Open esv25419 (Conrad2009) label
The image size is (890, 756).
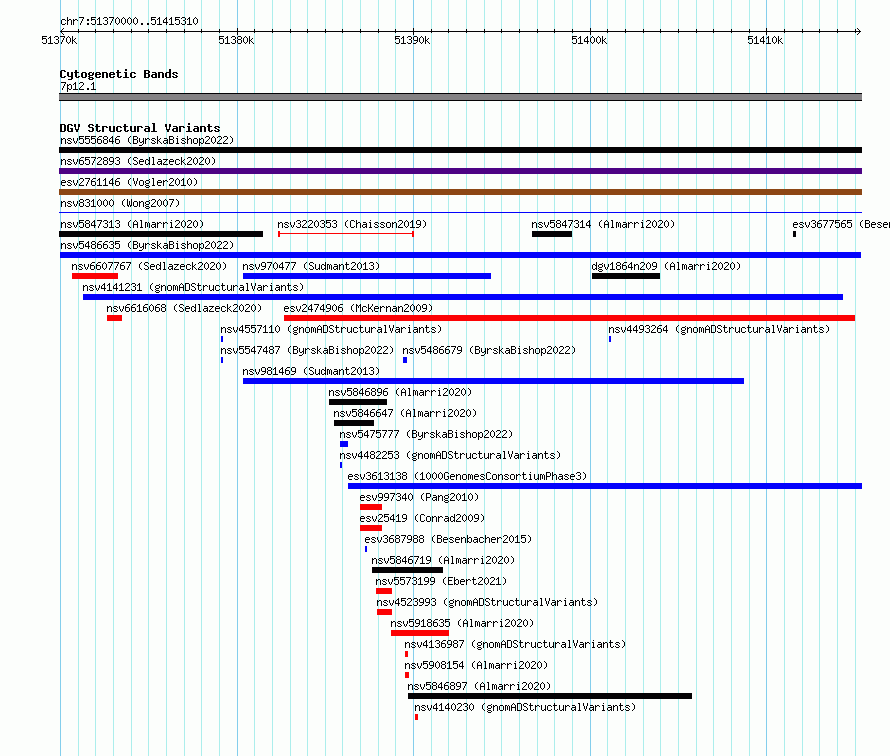422,518
